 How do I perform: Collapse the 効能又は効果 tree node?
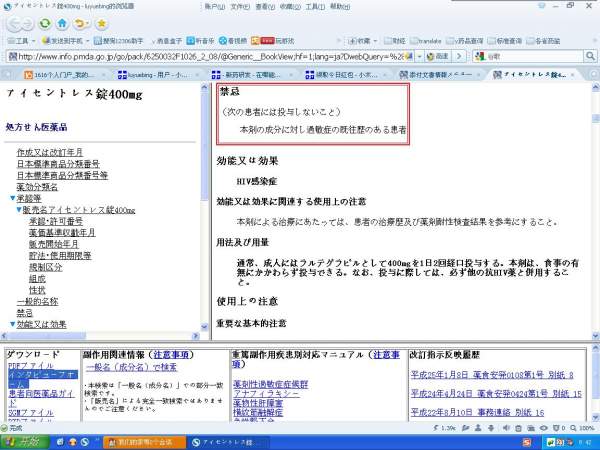click(x=13, y=324)
